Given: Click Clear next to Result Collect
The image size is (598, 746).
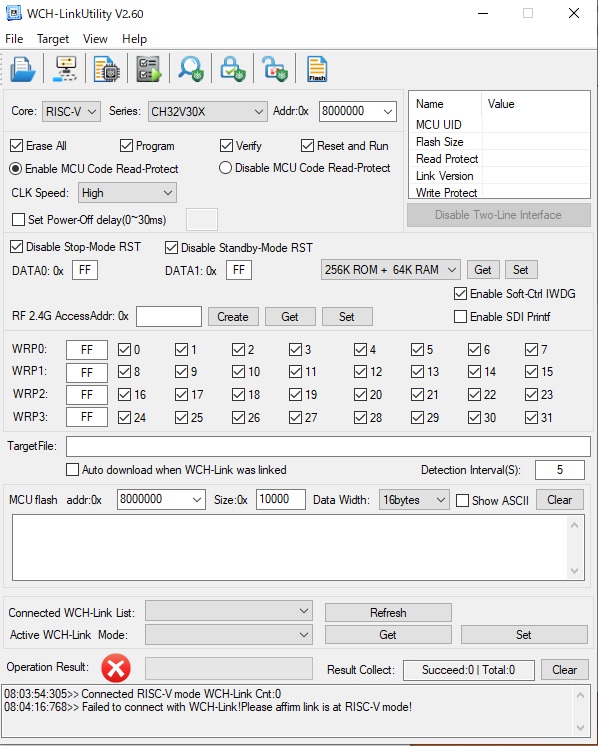Looking at the screenshot, I should 565,670.
